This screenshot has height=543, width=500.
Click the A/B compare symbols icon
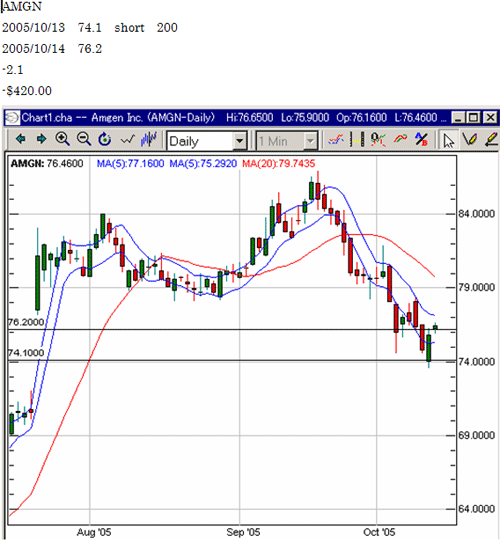point(421,140)
